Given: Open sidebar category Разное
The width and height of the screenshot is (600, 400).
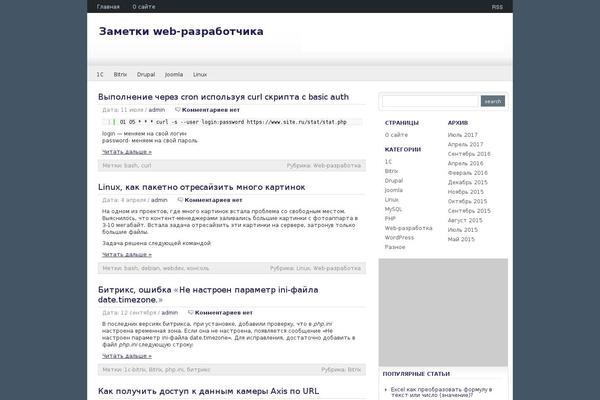Looking at the screenshot, I should tap(395, 247).
